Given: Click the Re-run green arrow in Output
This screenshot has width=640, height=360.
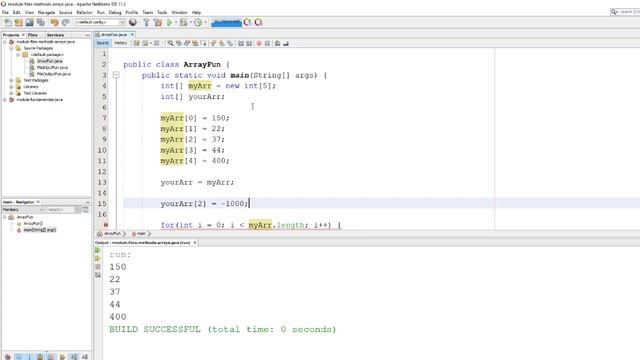Looking at the screenshot, I should [x=98, y=250].
